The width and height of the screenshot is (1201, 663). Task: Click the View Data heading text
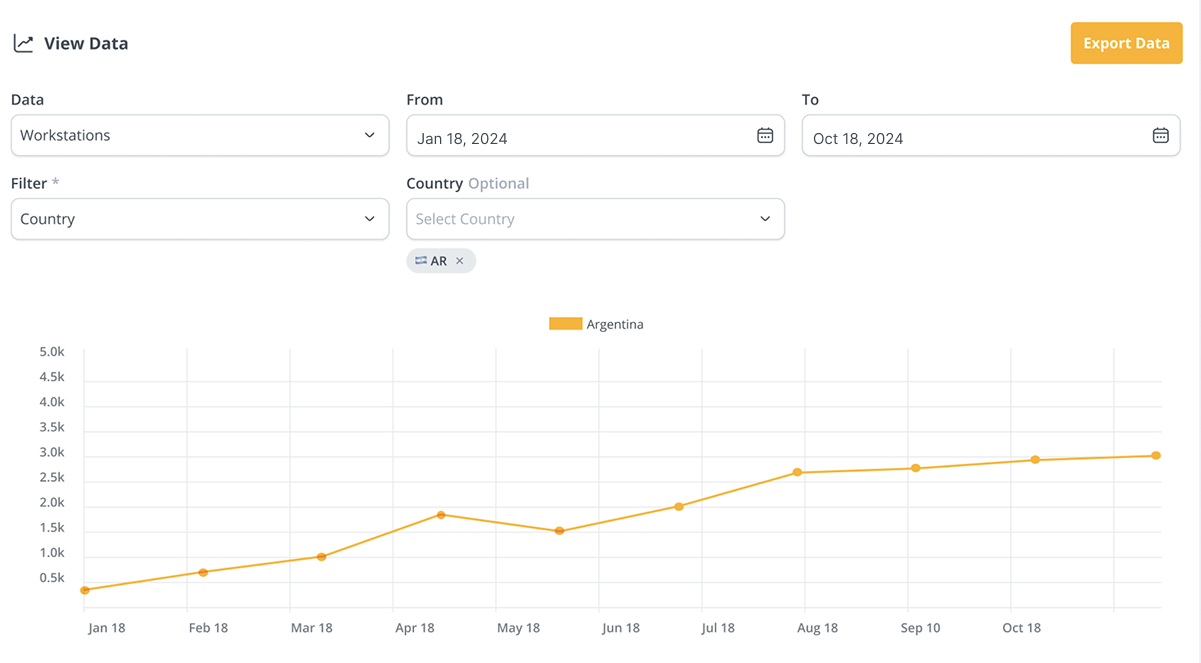[86, 44]
